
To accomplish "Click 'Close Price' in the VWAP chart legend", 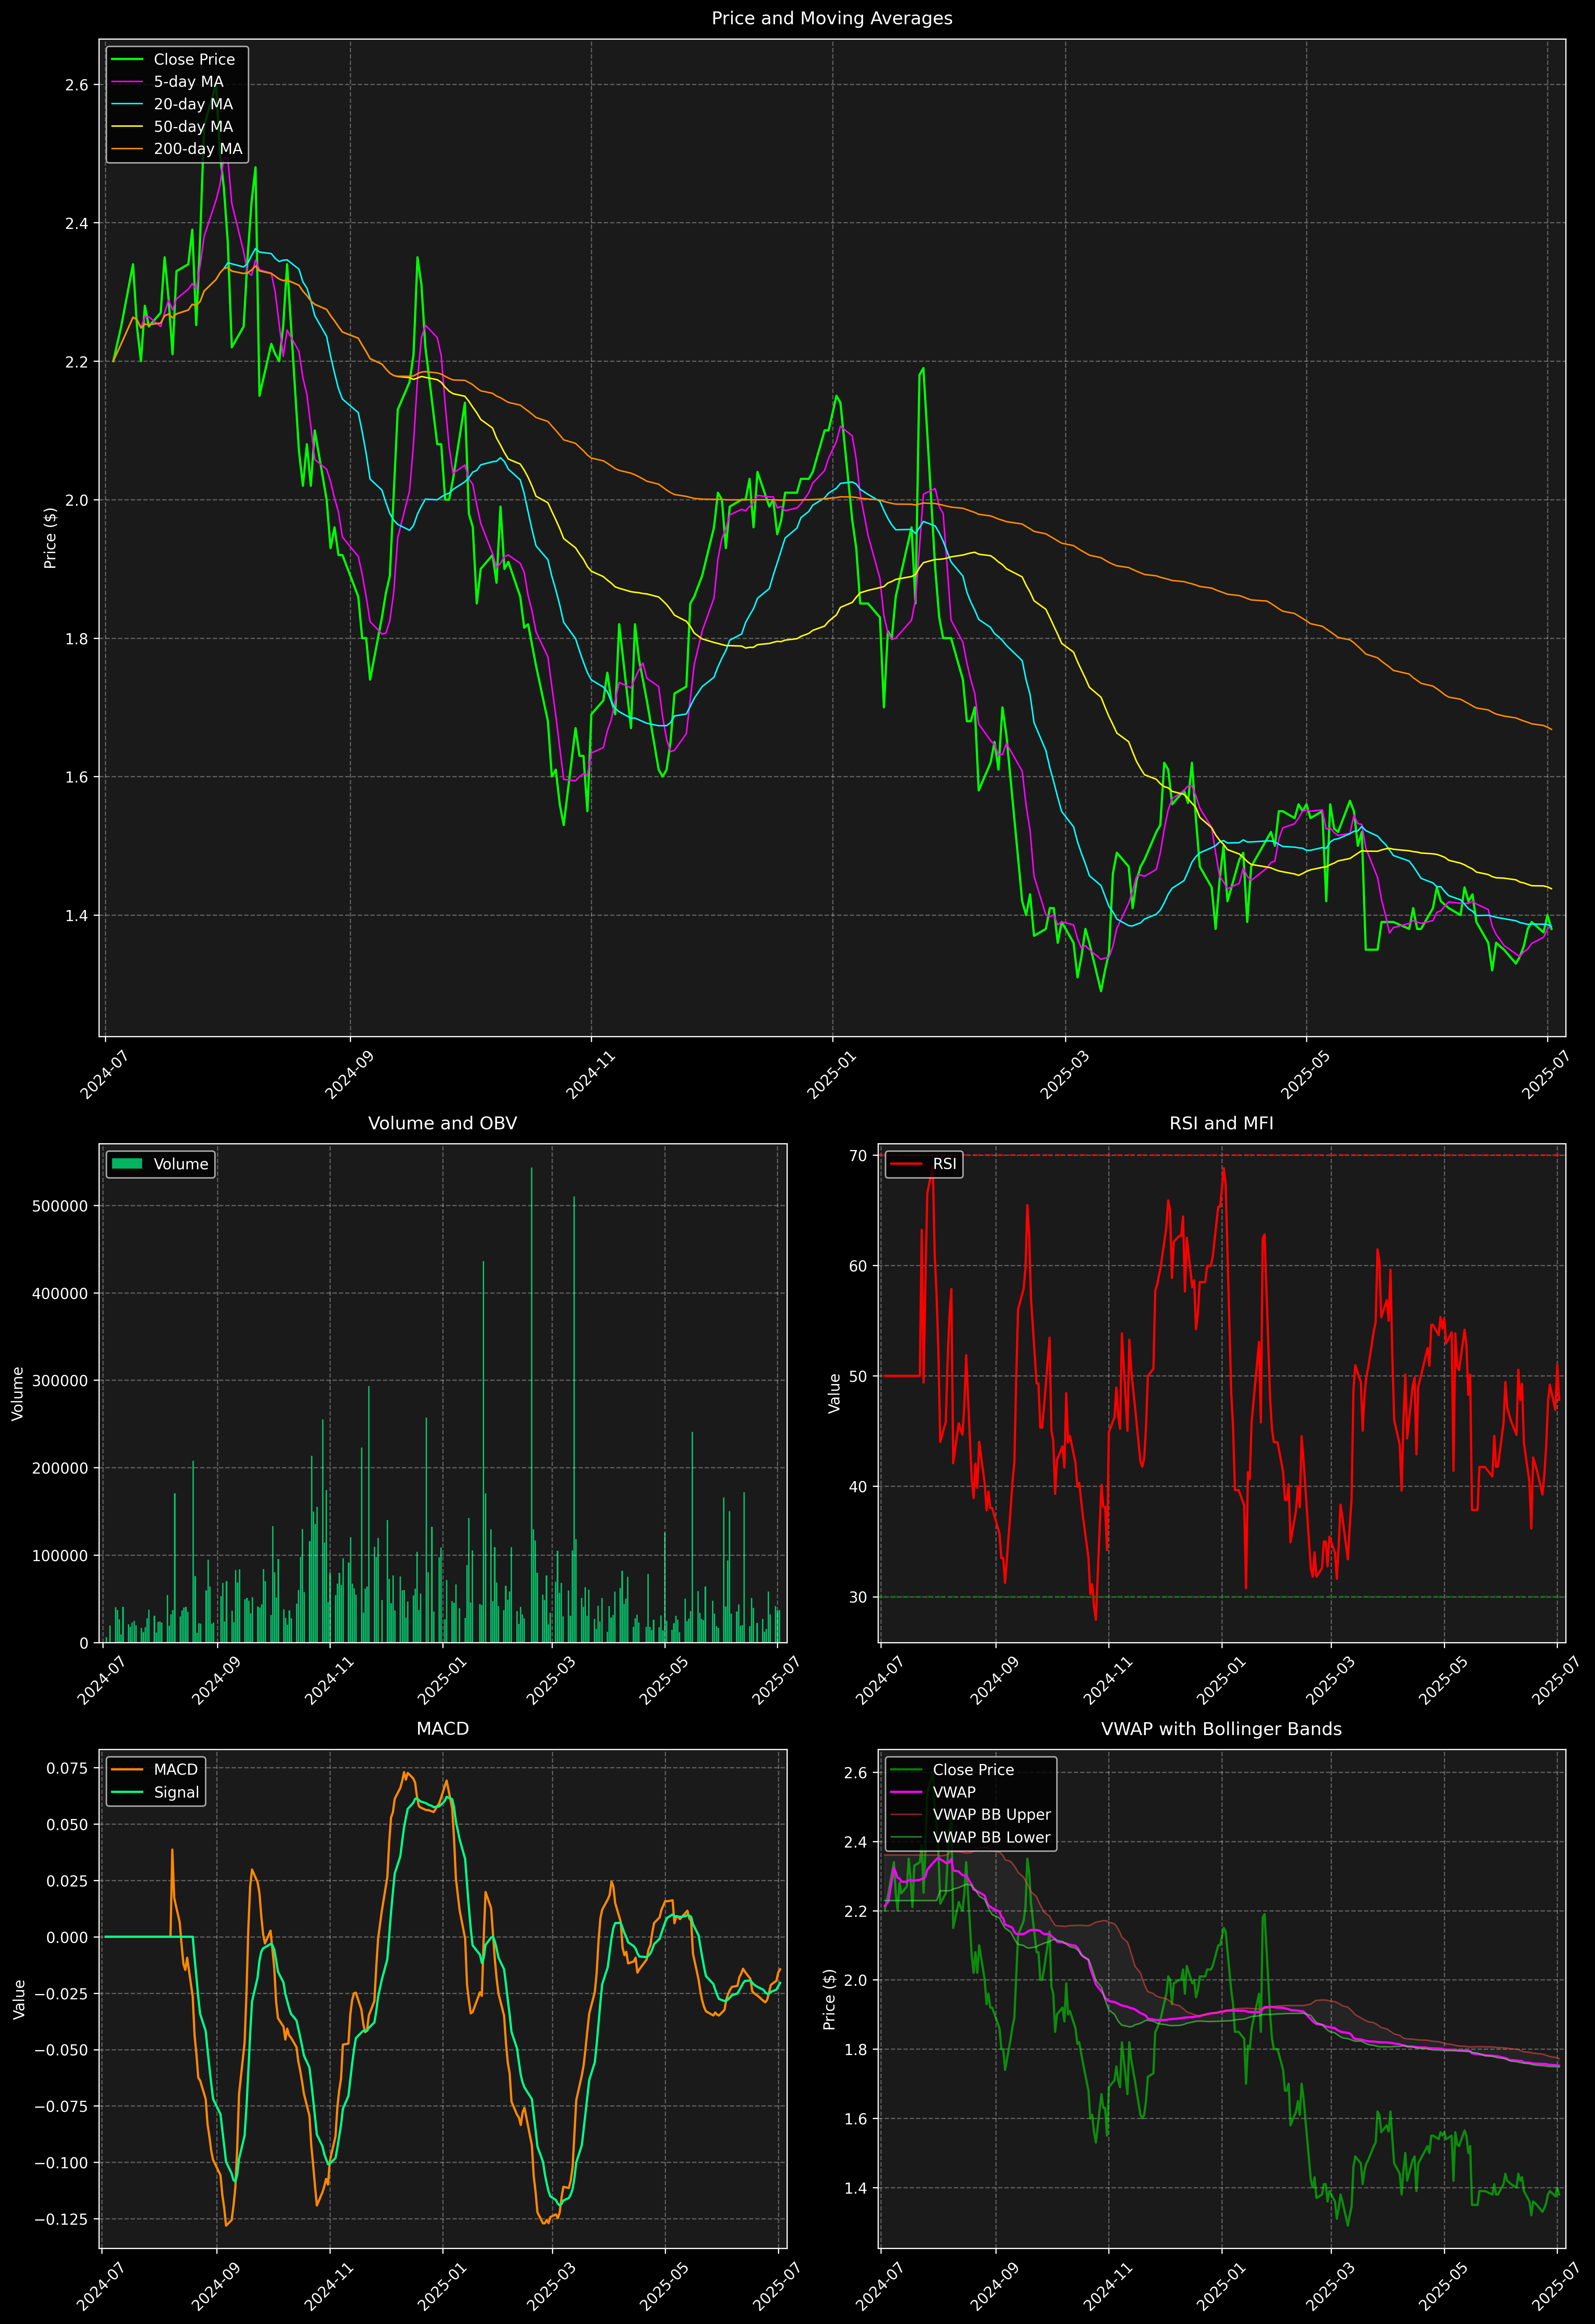I will [973, 1770].
